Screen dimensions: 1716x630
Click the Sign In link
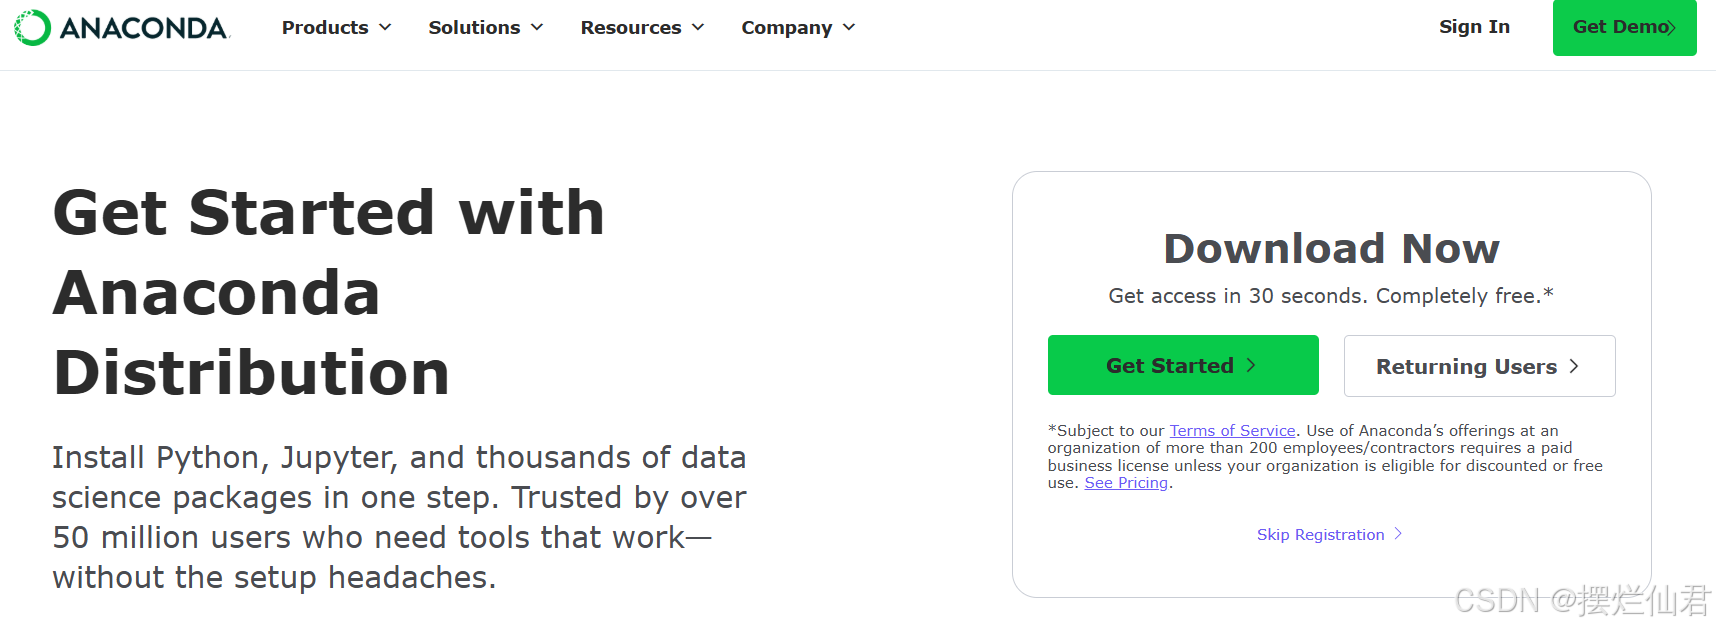click(1474, 27)
